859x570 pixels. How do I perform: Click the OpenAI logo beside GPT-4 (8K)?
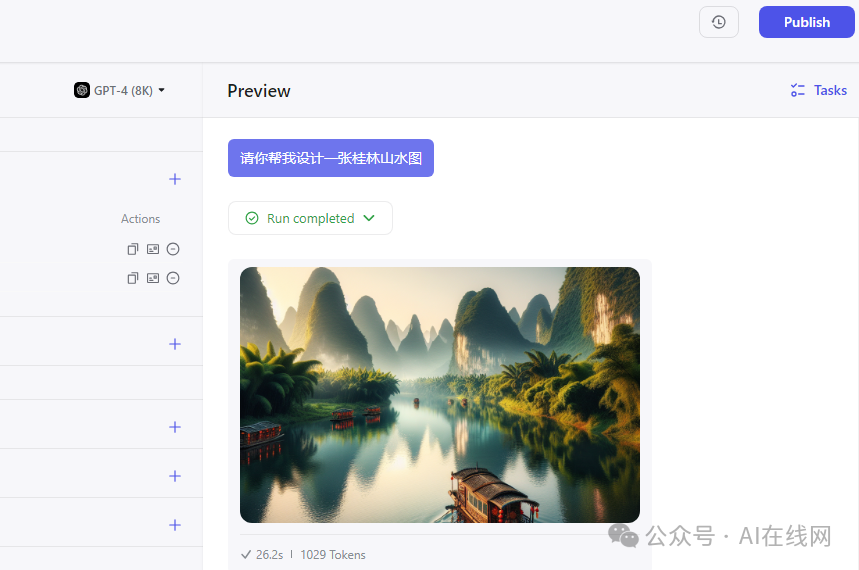point(82,90)
